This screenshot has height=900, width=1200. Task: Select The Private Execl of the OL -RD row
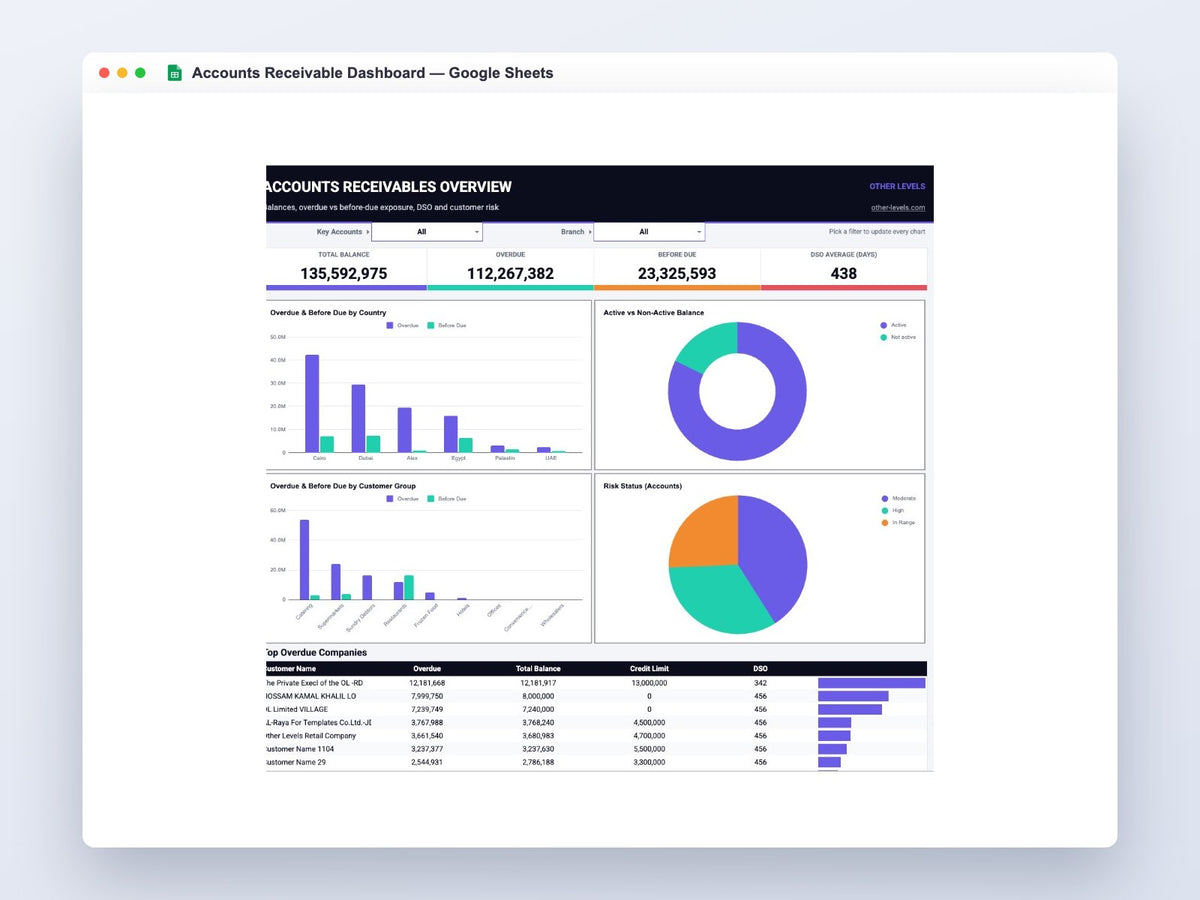(596, 682)
